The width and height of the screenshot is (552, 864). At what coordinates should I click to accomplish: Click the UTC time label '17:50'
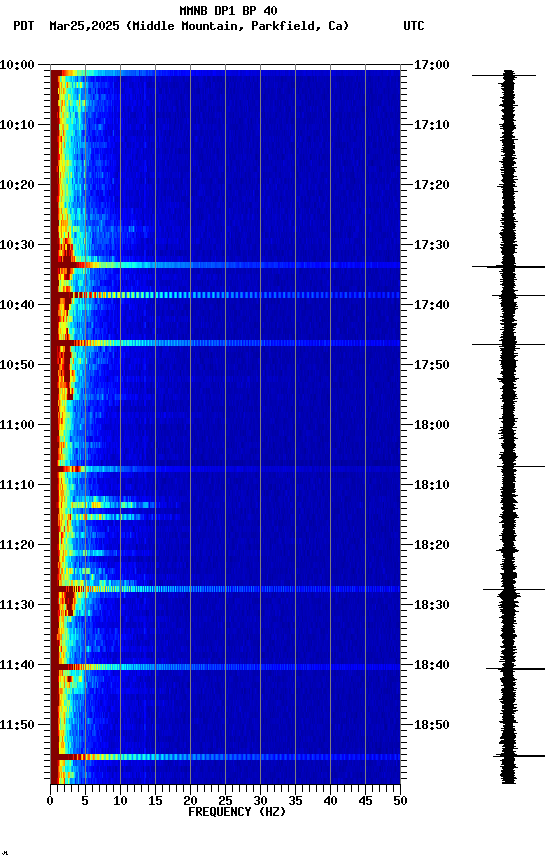(x=432, y=365)
